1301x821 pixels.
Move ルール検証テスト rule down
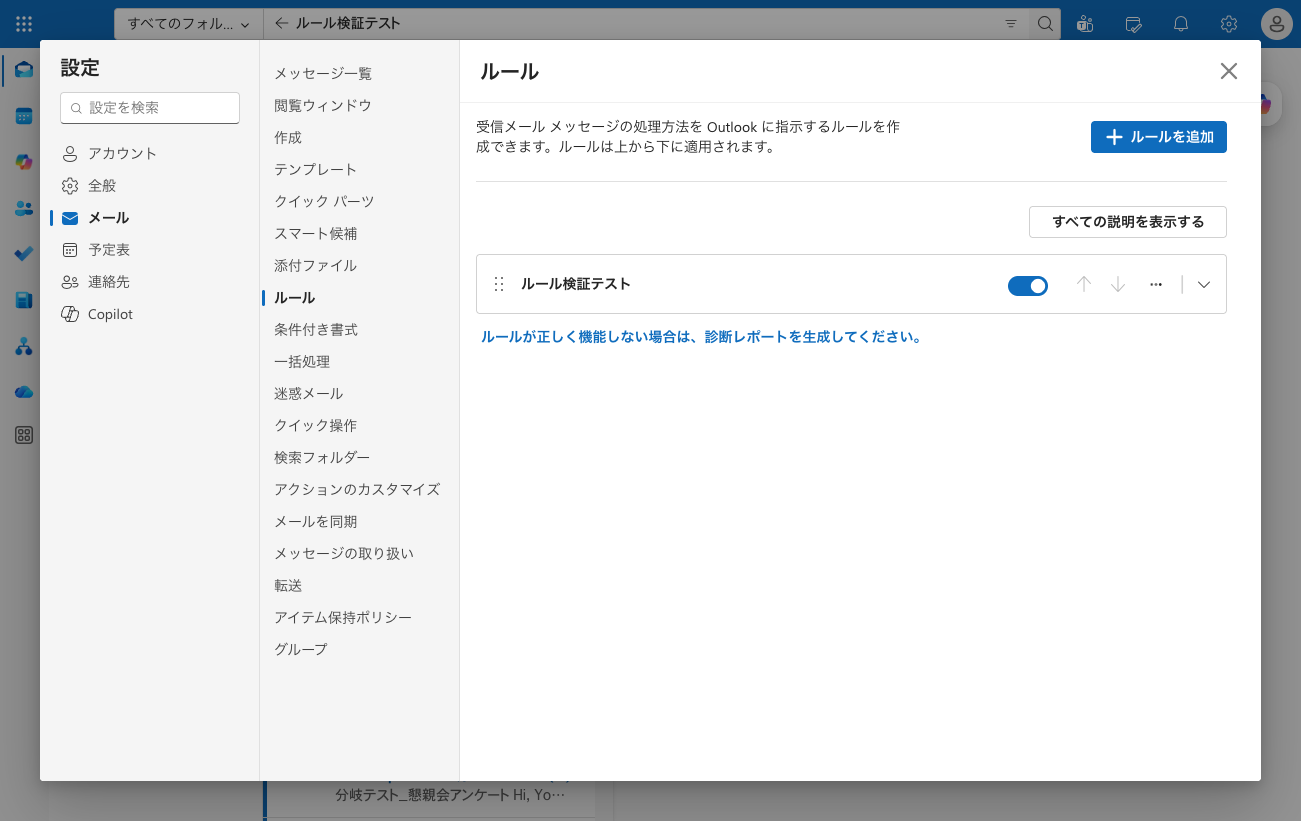tap(1118, 284)
